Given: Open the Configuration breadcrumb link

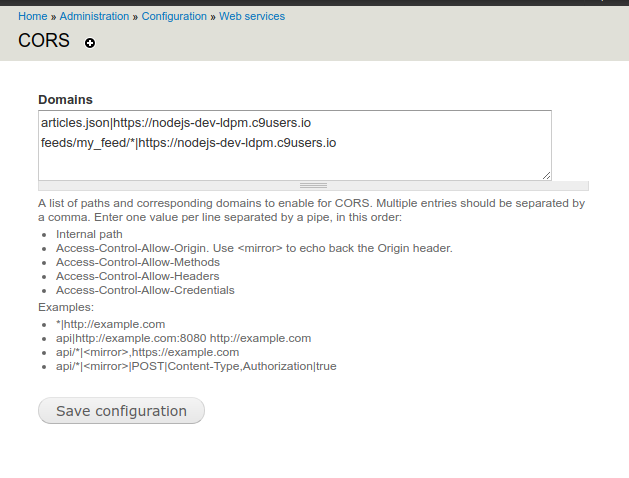Looking at the screenshot, I should (174, 16).
